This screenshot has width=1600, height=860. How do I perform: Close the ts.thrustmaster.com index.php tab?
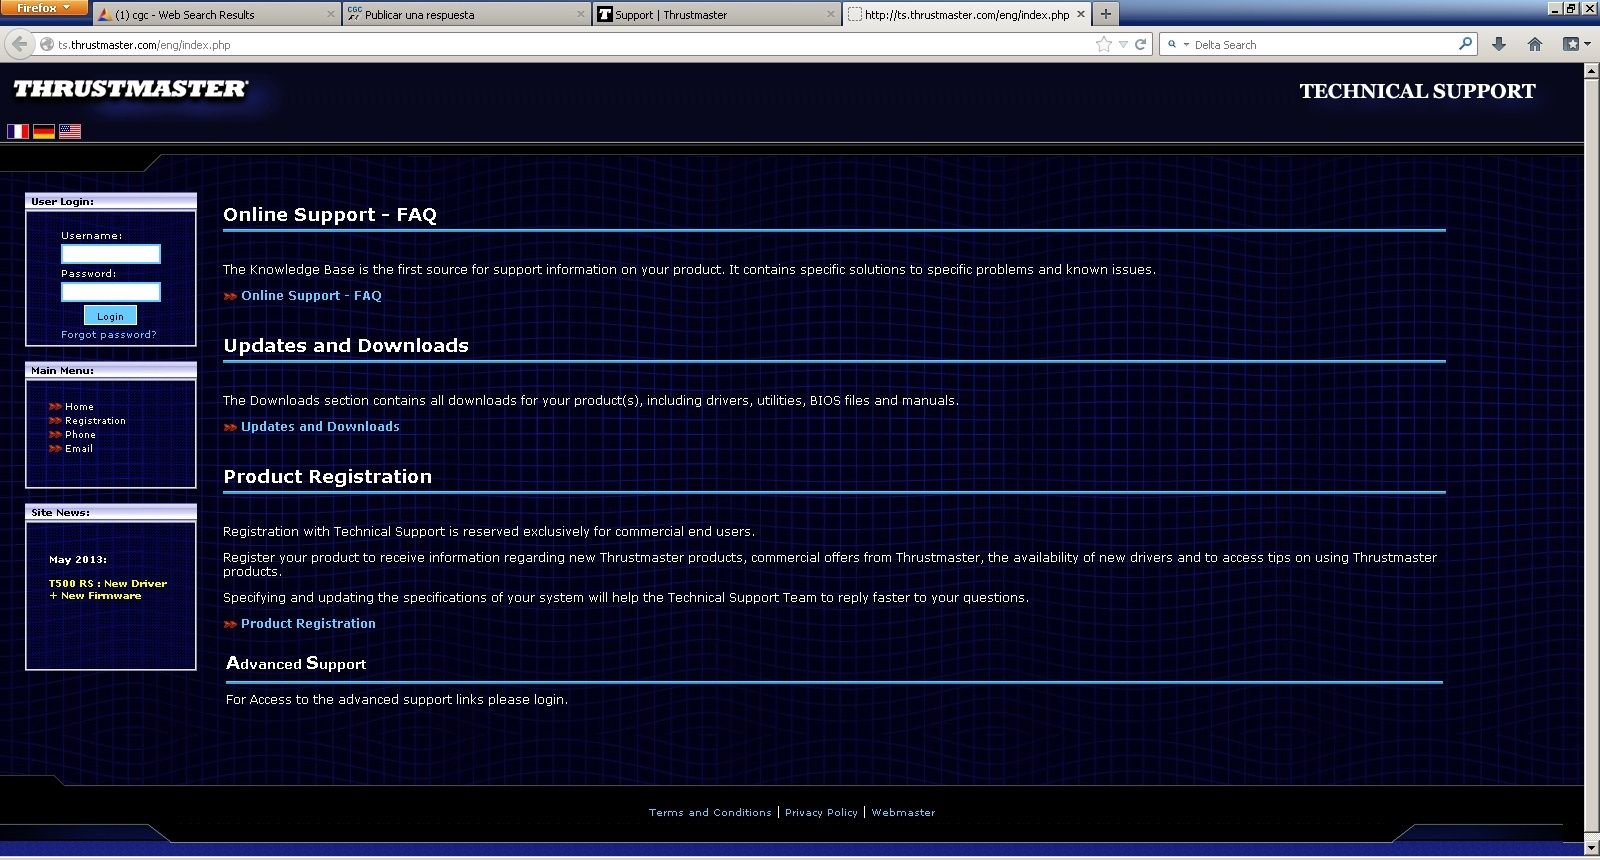pos(1081,14)
